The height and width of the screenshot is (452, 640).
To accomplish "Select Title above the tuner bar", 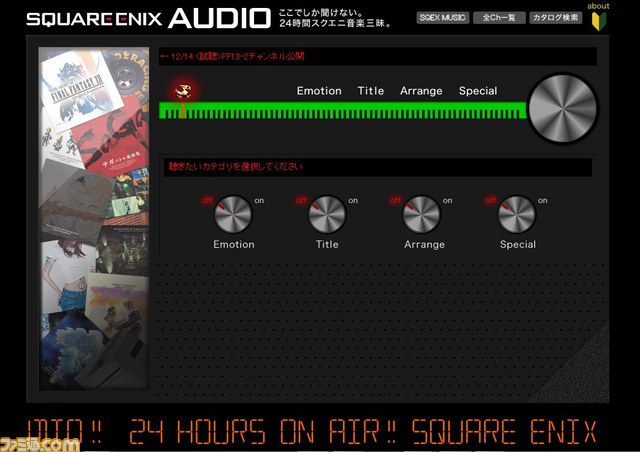I will (x=371, y=91).
